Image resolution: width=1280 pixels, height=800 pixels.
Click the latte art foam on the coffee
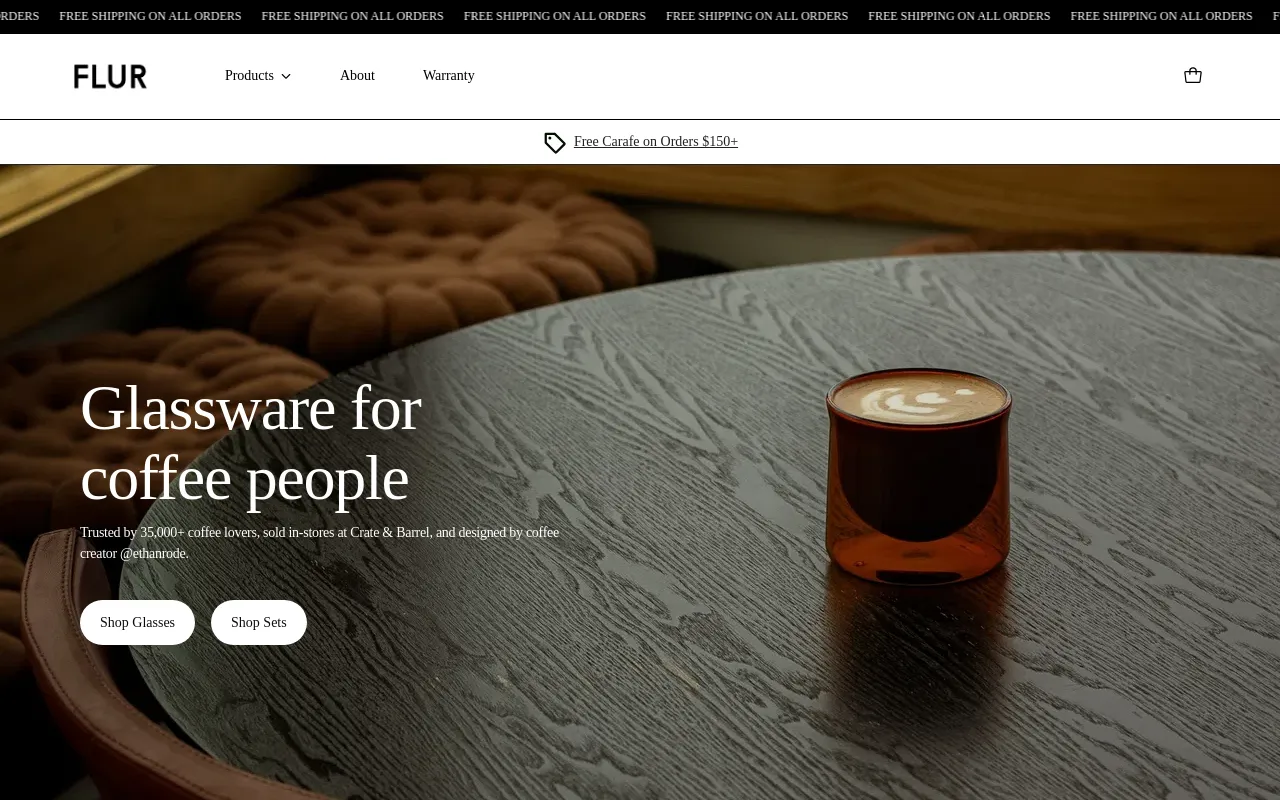[x=918, y=400]
